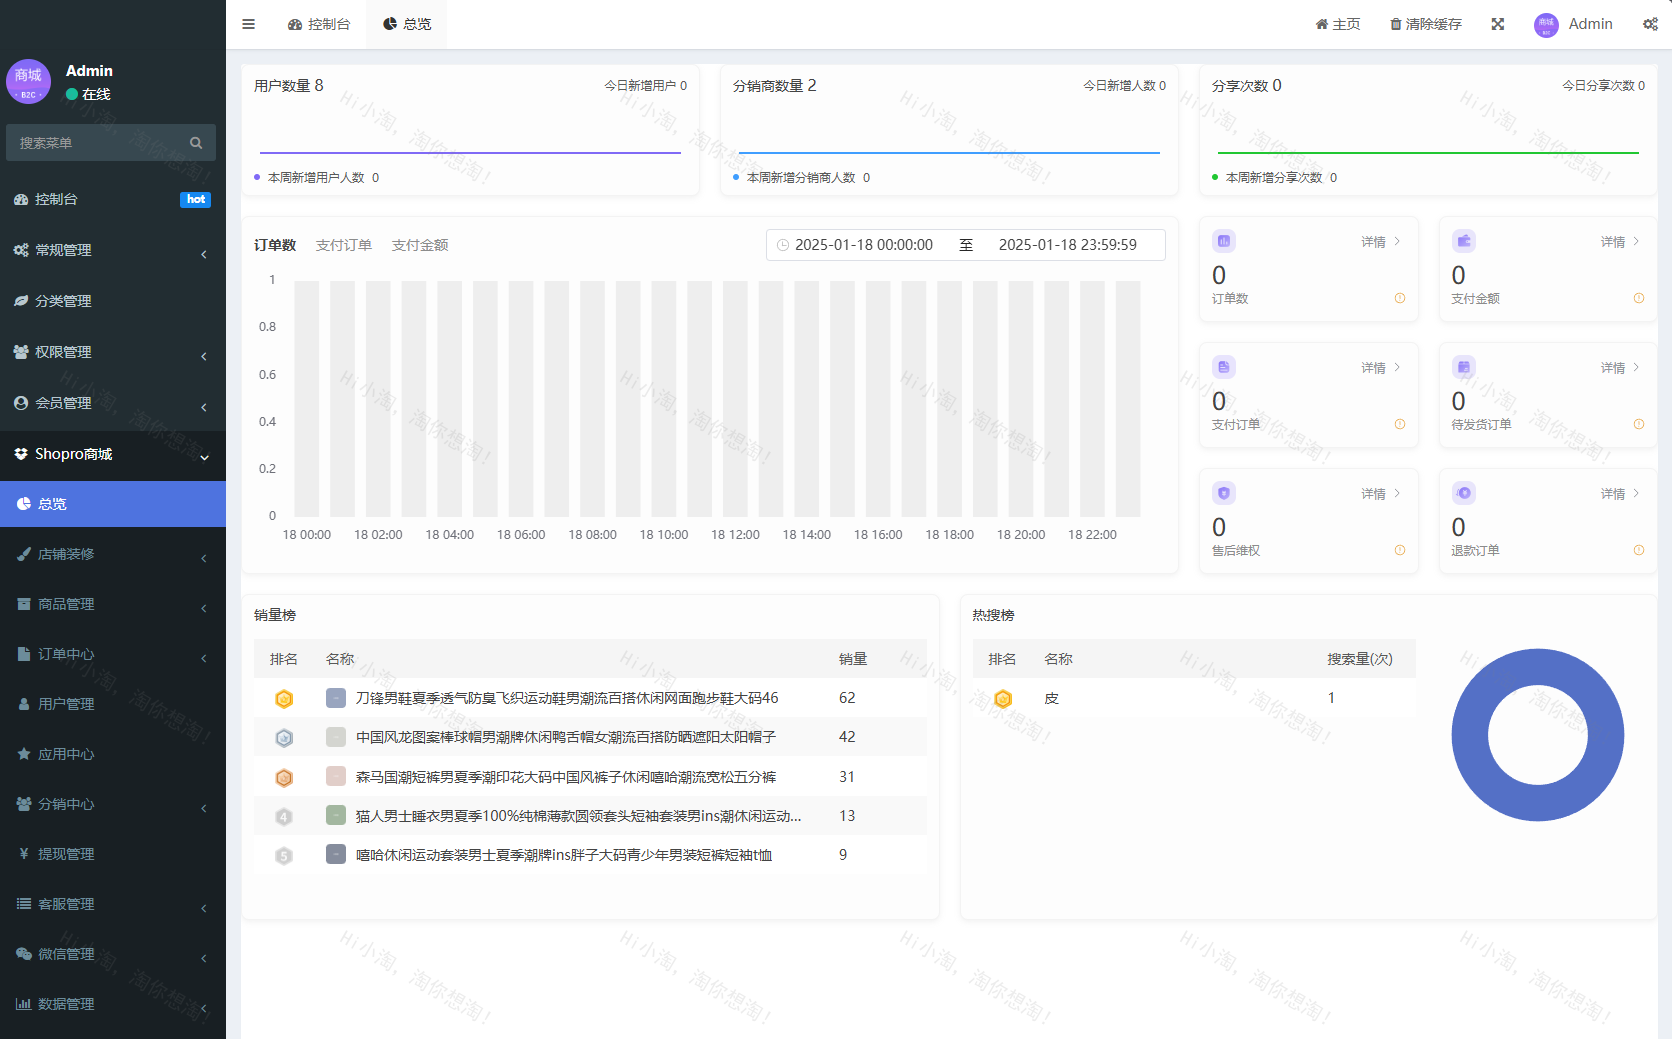Image resolution: width=1672 pixels, height=1039 pixels.
Task: Click product thumbnail for 森马国潮短裤 row
Action: coord(336,776)
